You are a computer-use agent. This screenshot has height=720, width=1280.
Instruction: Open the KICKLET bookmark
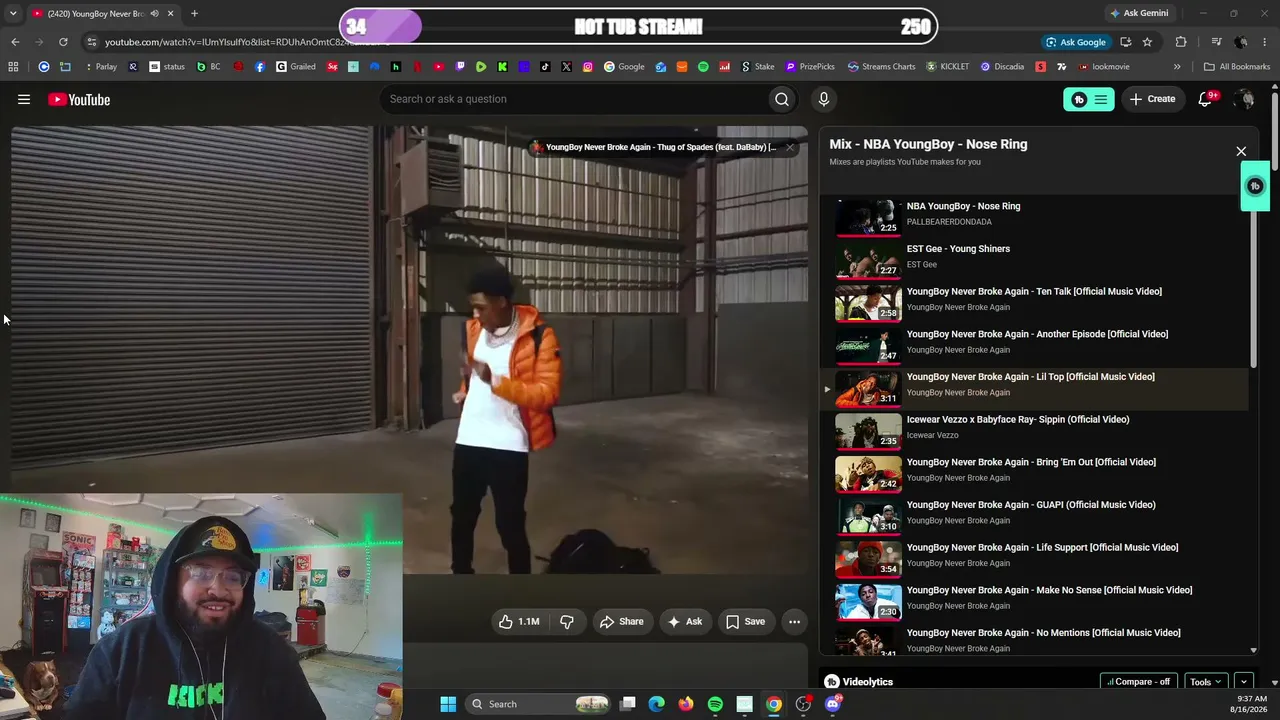pos(948,67)
